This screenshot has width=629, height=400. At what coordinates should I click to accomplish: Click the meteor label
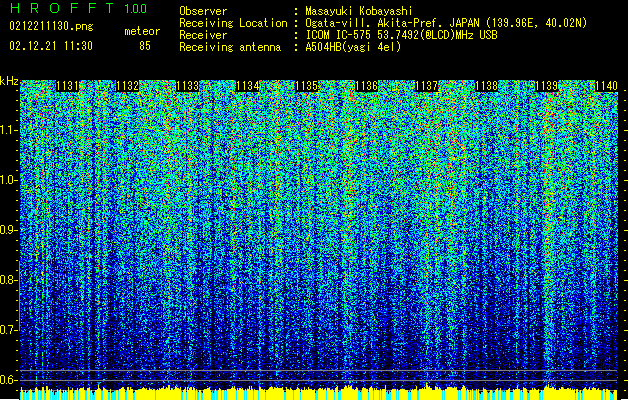pyautogui.click(x=142, y=31)
